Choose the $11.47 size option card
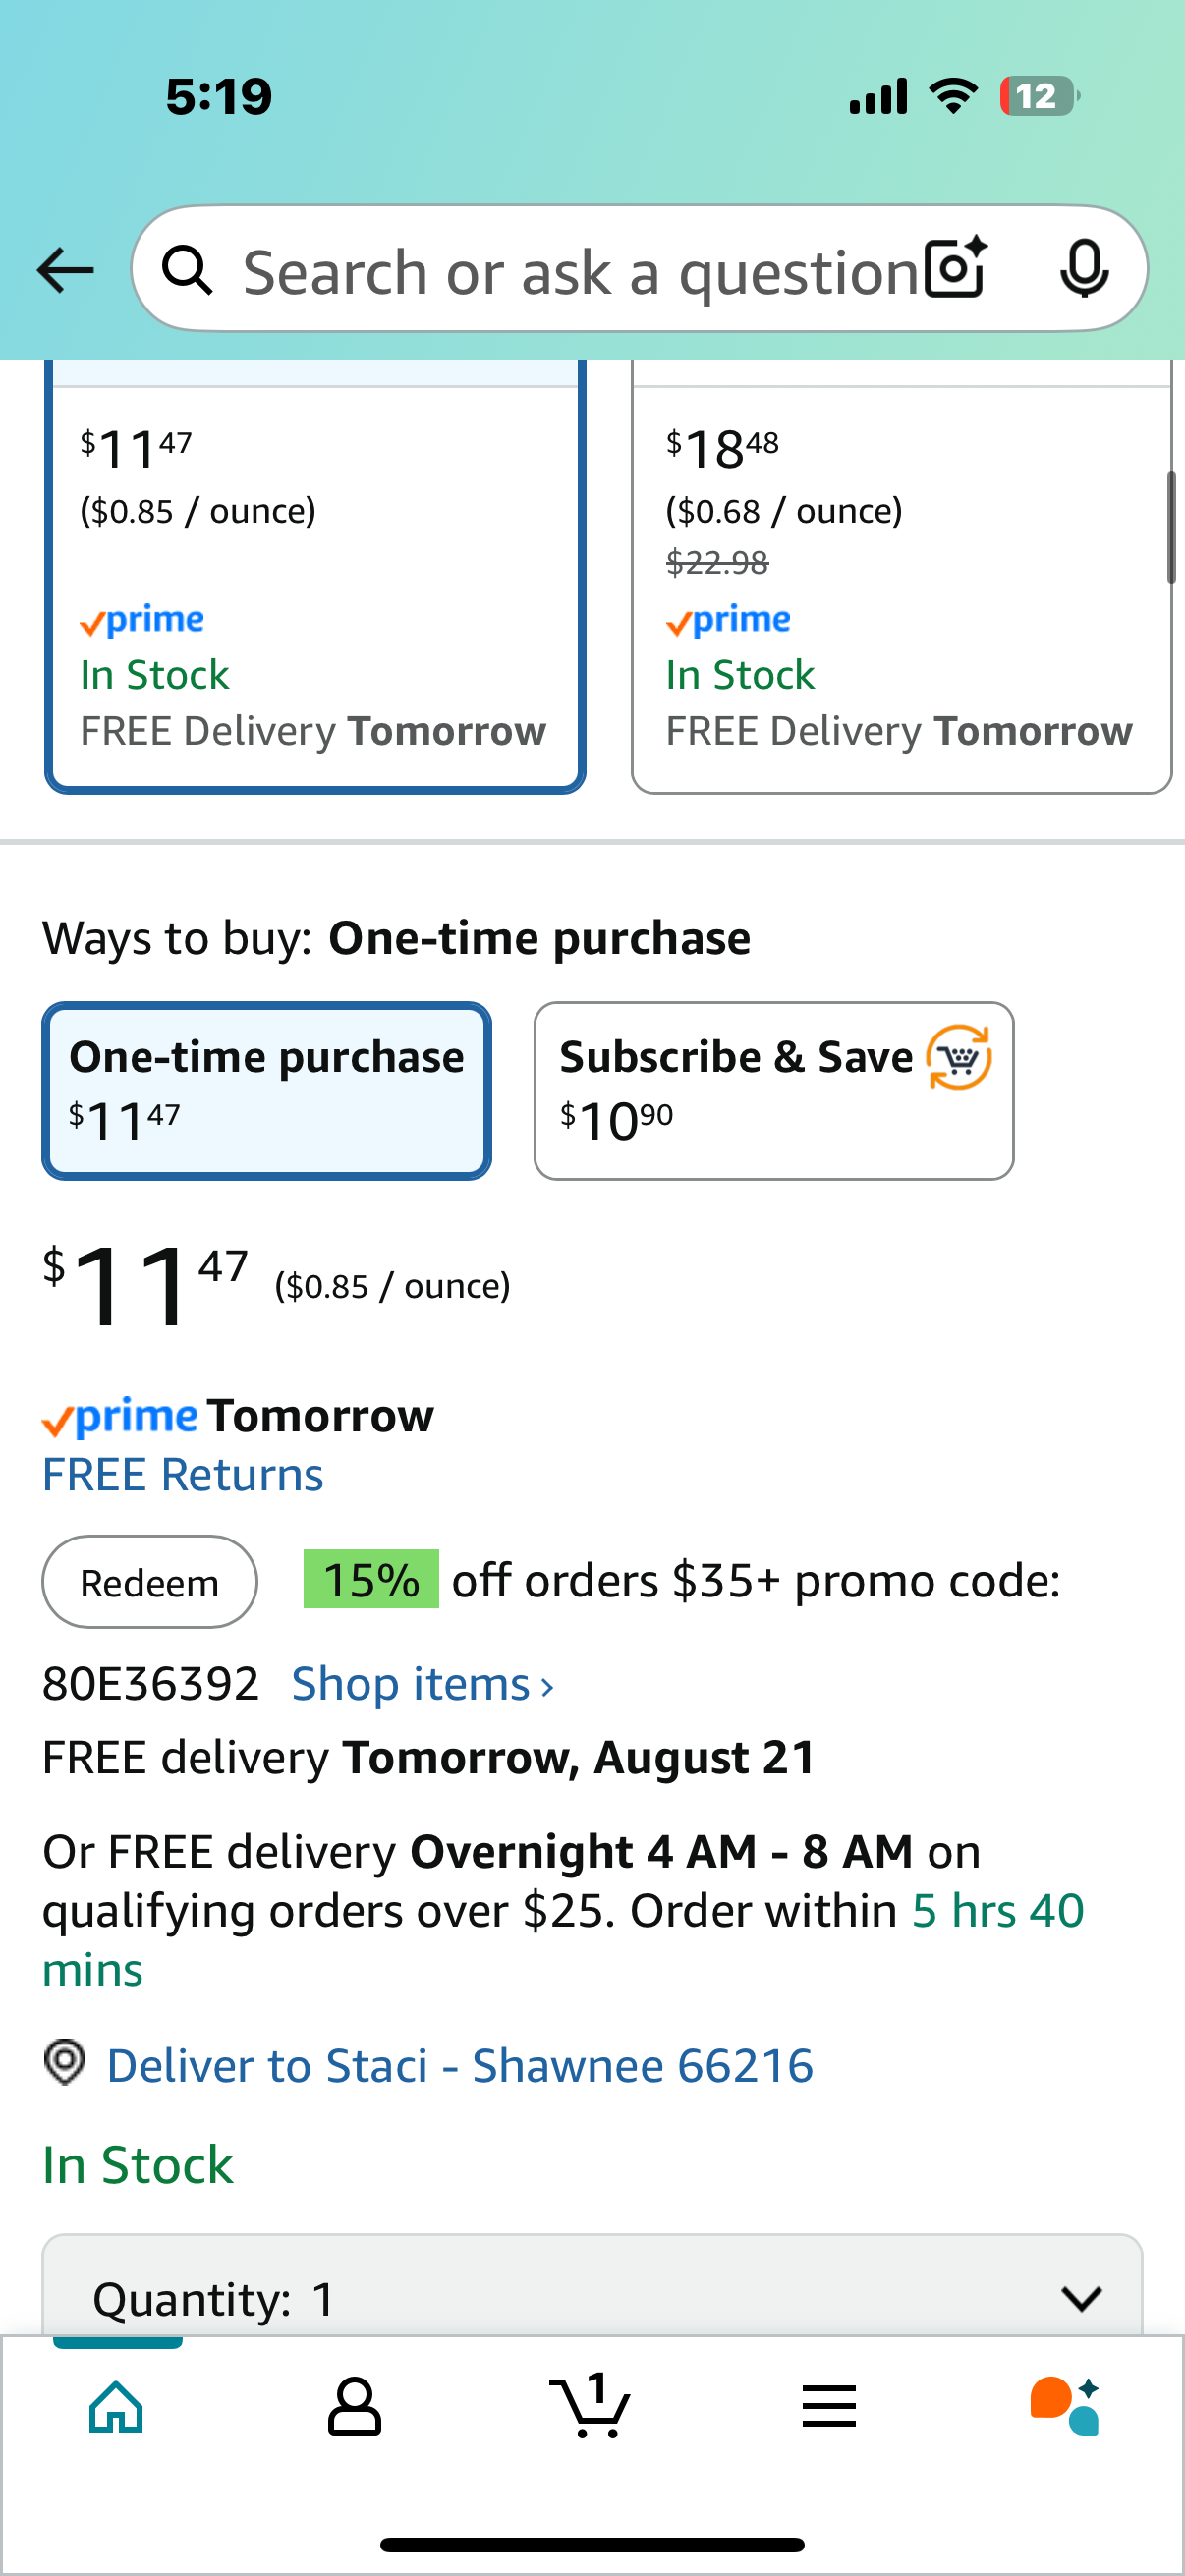 pos(315,577)
